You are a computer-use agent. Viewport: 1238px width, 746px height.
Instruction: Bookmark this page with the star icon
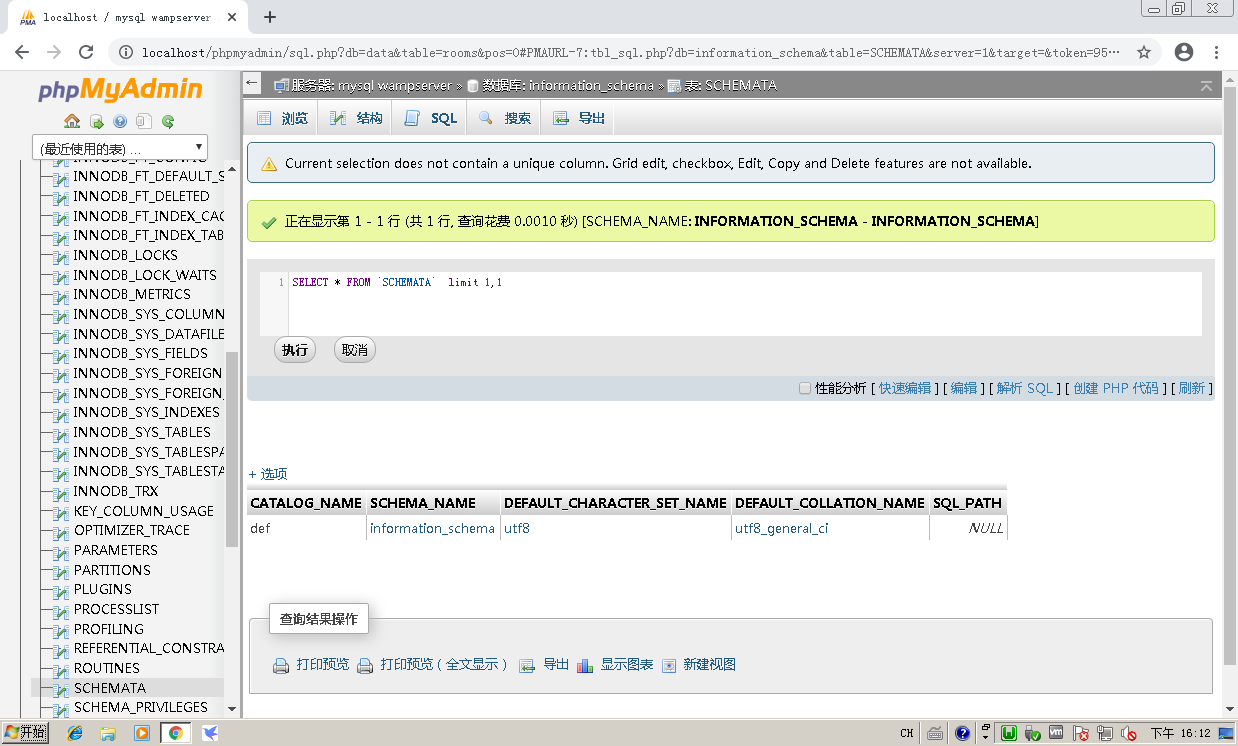click(x=1144, y=52)
